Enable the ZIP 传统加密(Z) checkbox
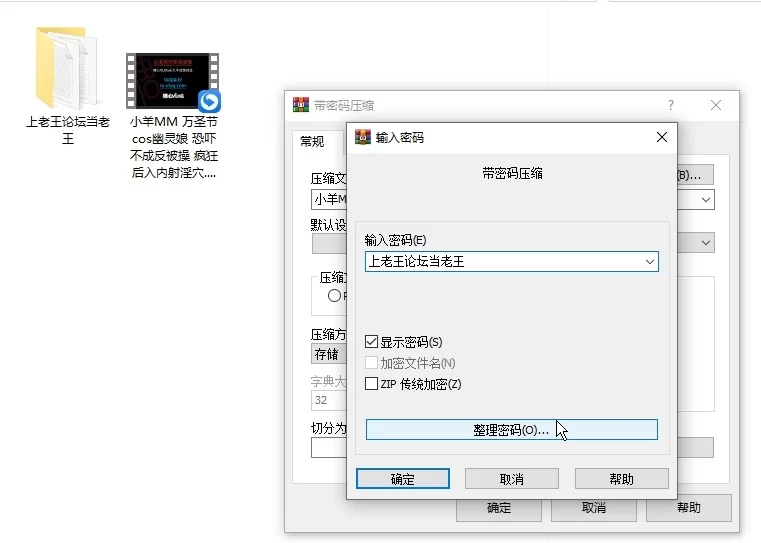Screen dimensions: 761x543 (371, 384)
